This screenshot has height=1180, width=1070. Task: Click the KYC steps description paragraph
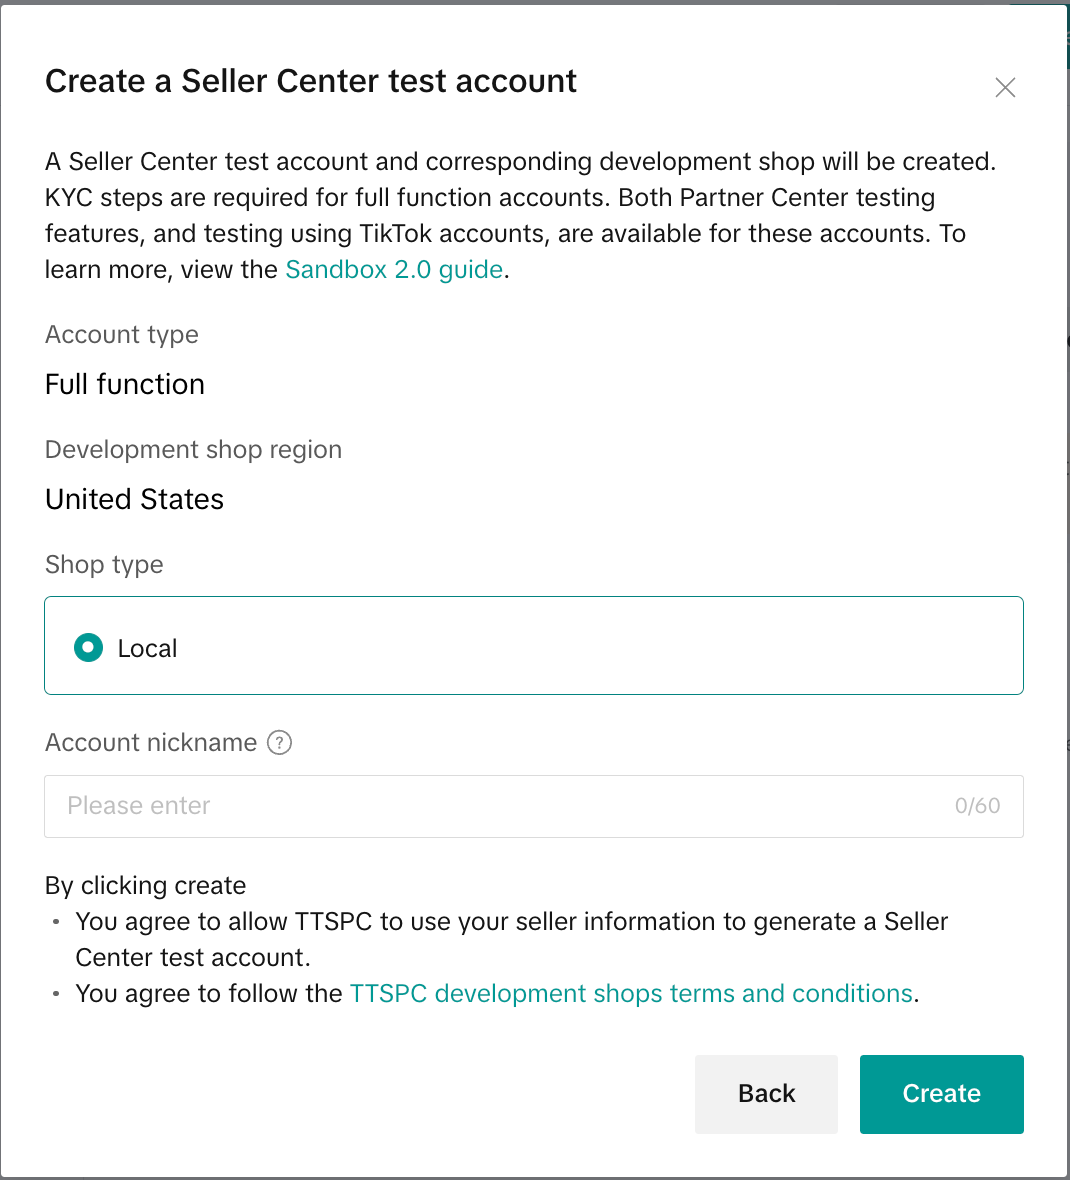(521, 215)
